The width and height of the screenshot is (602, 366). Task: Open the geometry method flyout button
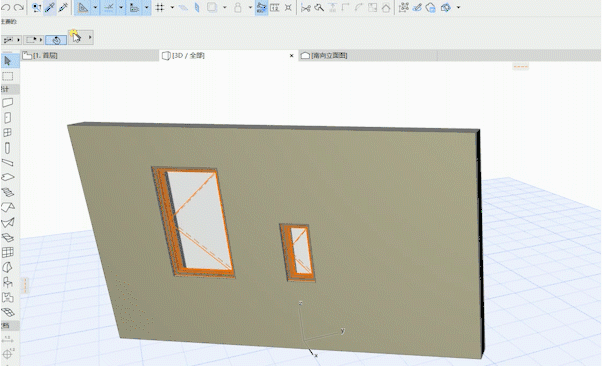(11, 40)
